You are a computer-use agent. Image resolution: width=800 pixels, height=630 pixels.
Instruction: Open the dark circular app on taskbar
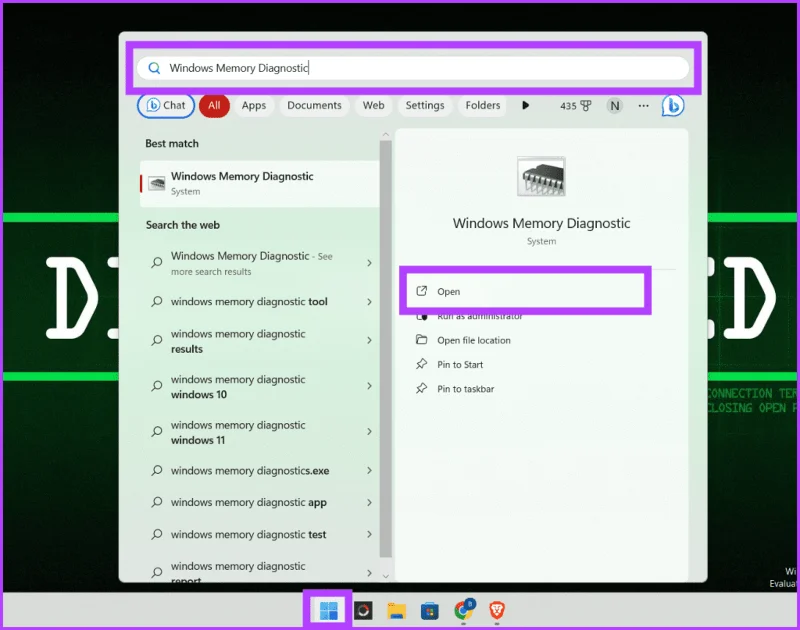363,610
